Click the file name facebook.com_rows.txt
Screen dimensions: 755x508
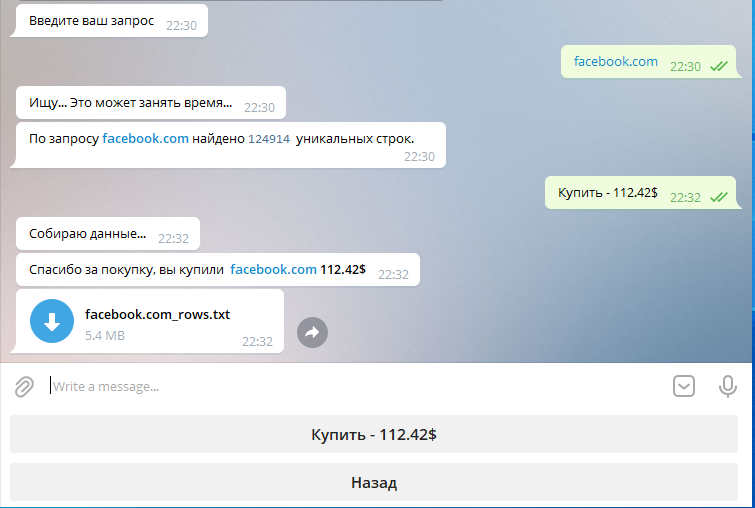(x=157, y=314)
